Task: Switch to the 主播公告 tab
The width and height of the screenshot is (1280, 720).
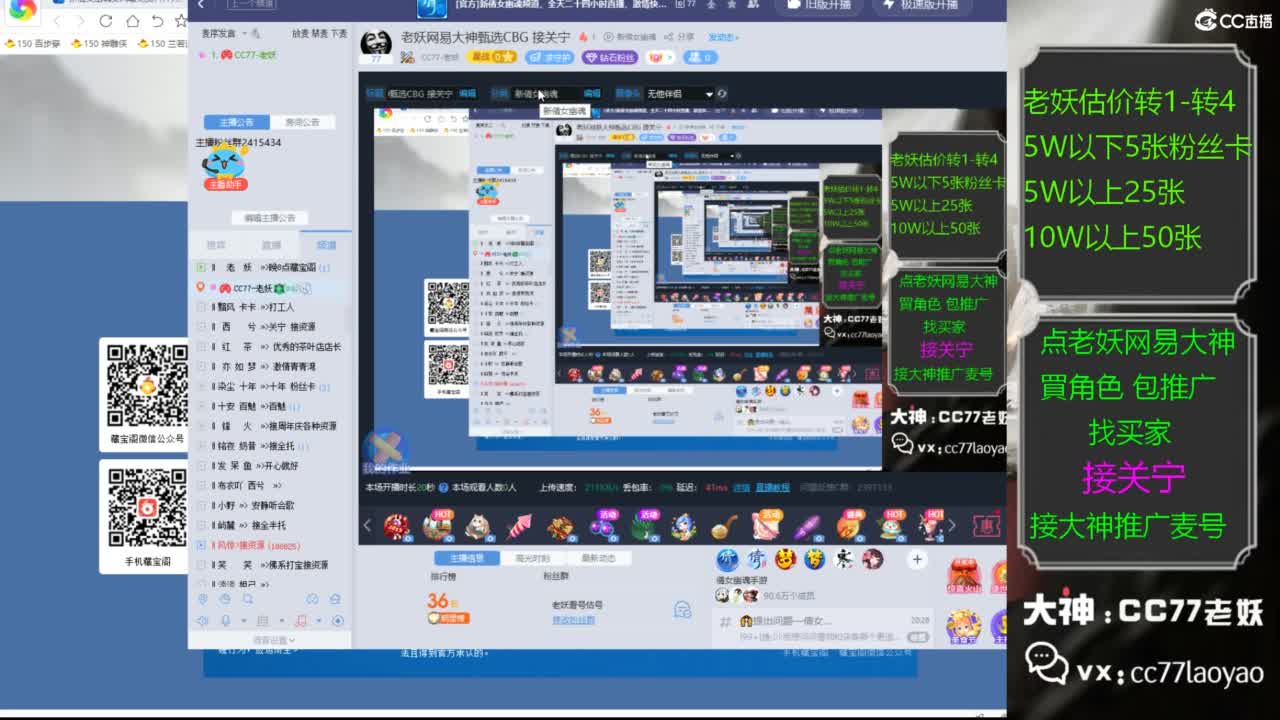Action: pos(237,122)
